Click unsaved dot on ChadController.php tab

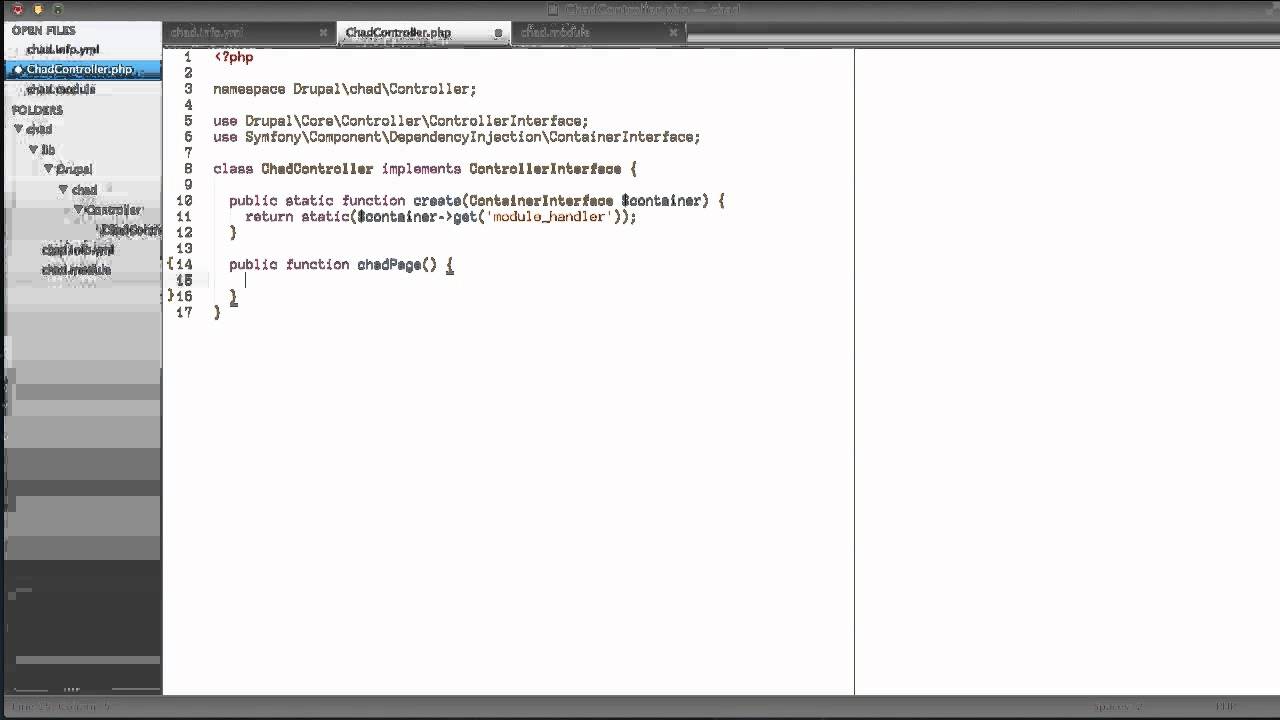click(498, 33)
